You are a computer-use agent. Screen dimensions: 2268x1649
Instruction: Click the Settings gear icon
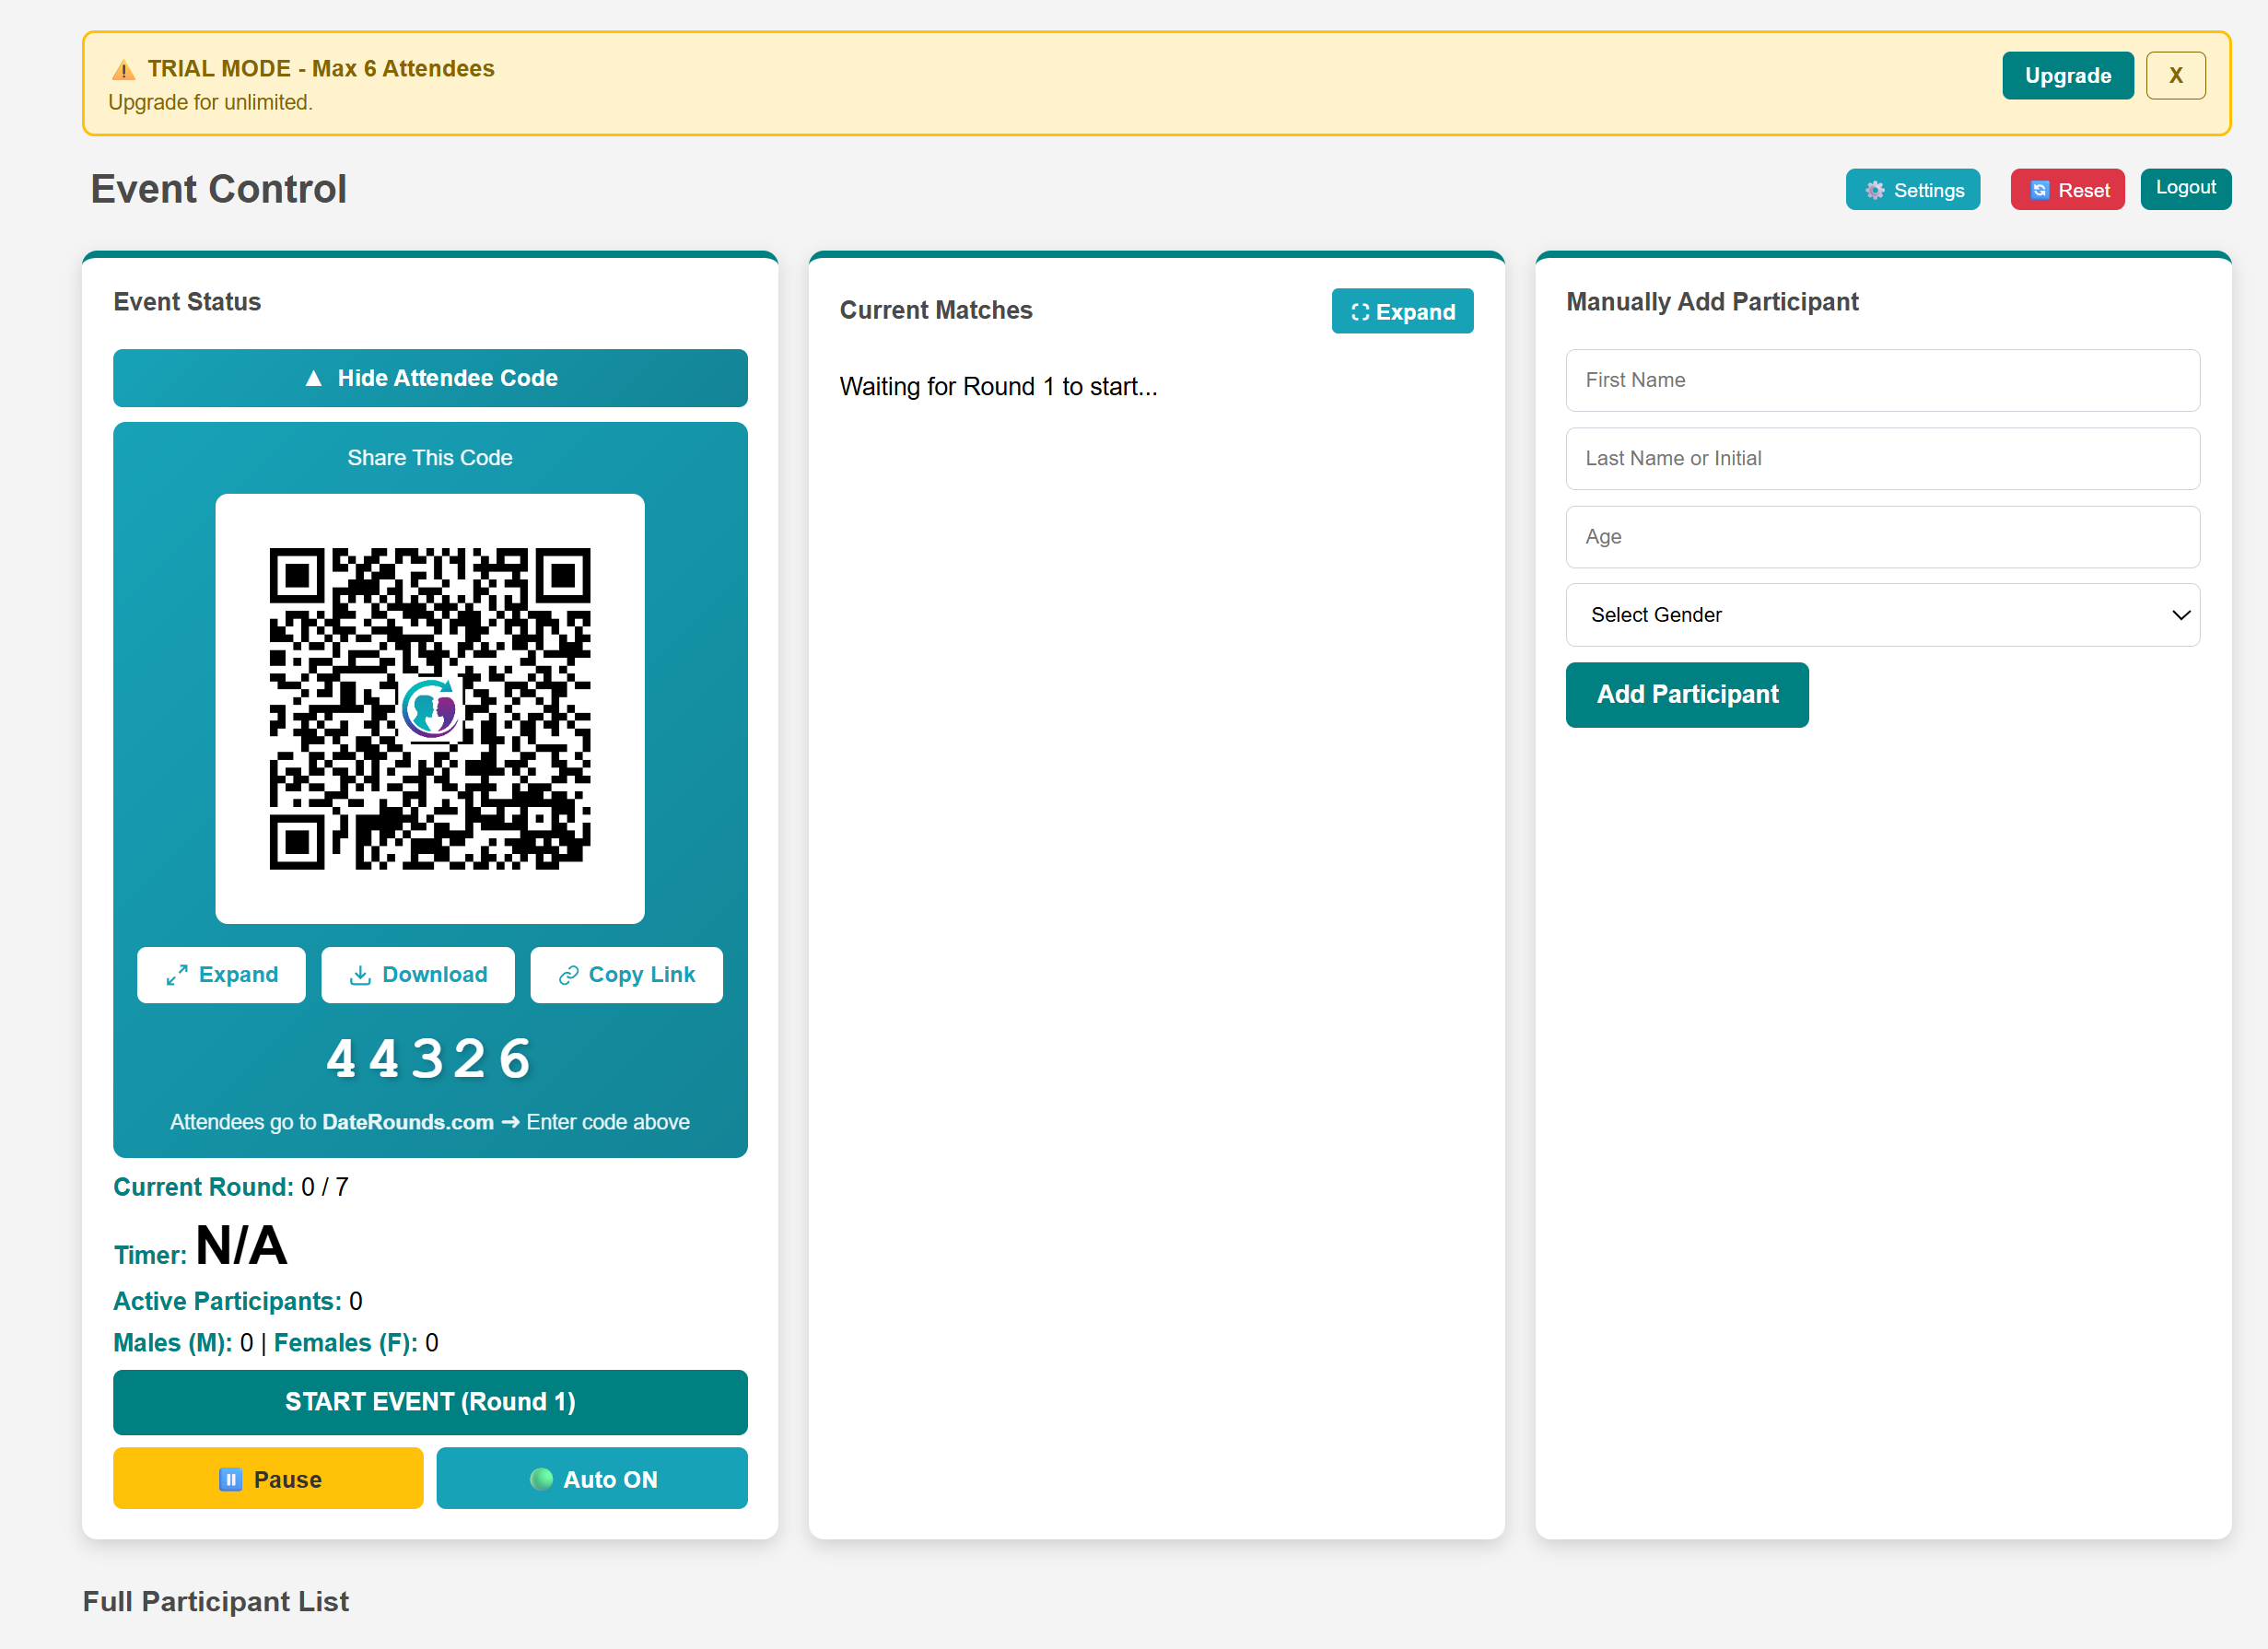1875,190
